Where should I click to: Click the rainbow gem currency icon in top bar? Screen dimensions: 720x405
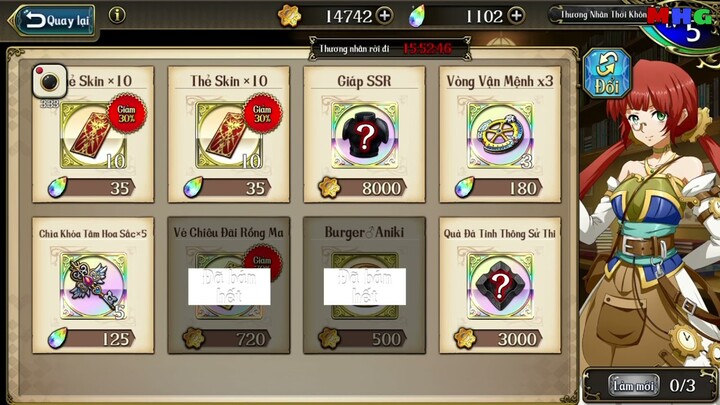tap(417, 17)
